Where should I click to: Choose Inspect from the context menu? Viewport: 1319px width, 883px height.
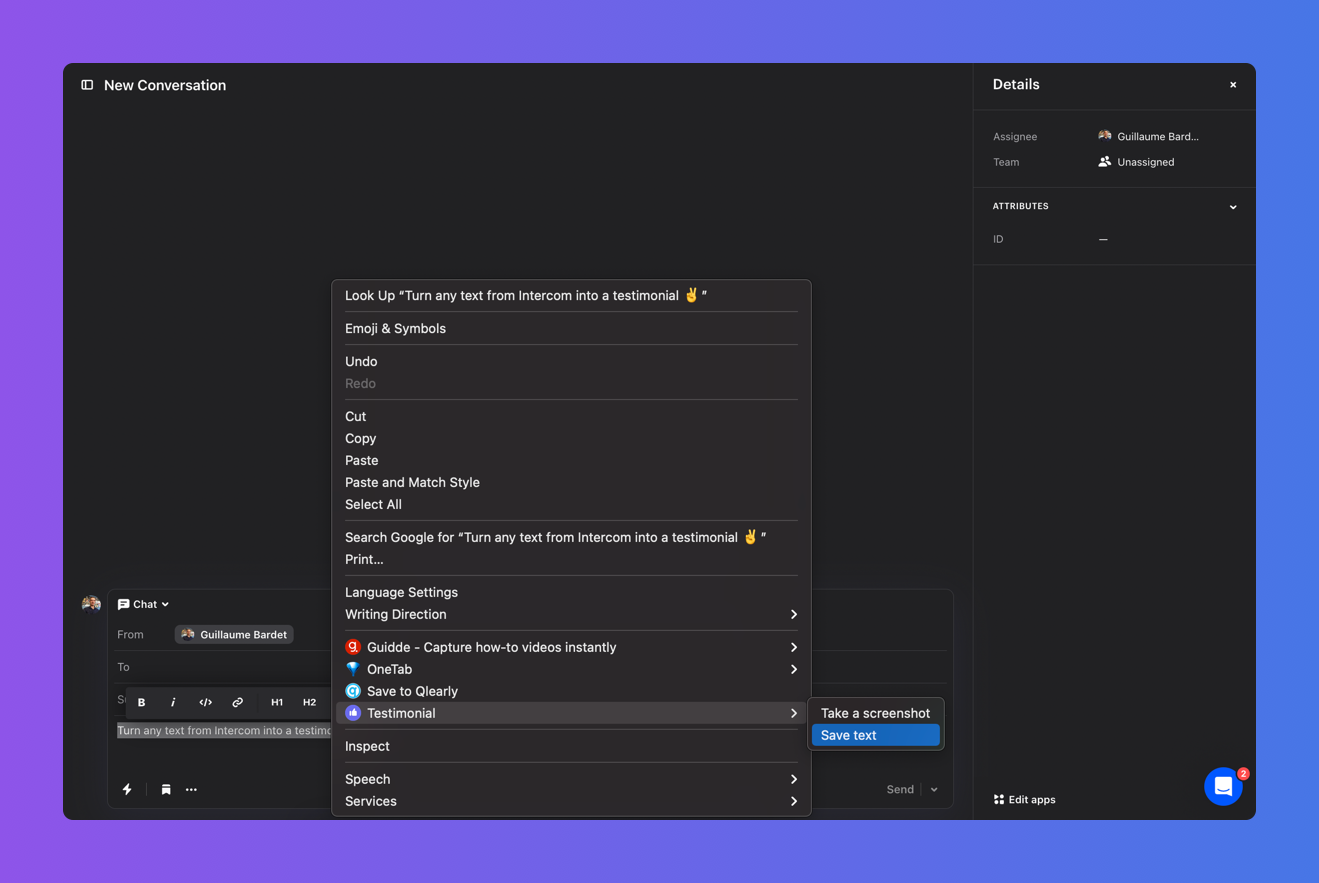point(571,746)
